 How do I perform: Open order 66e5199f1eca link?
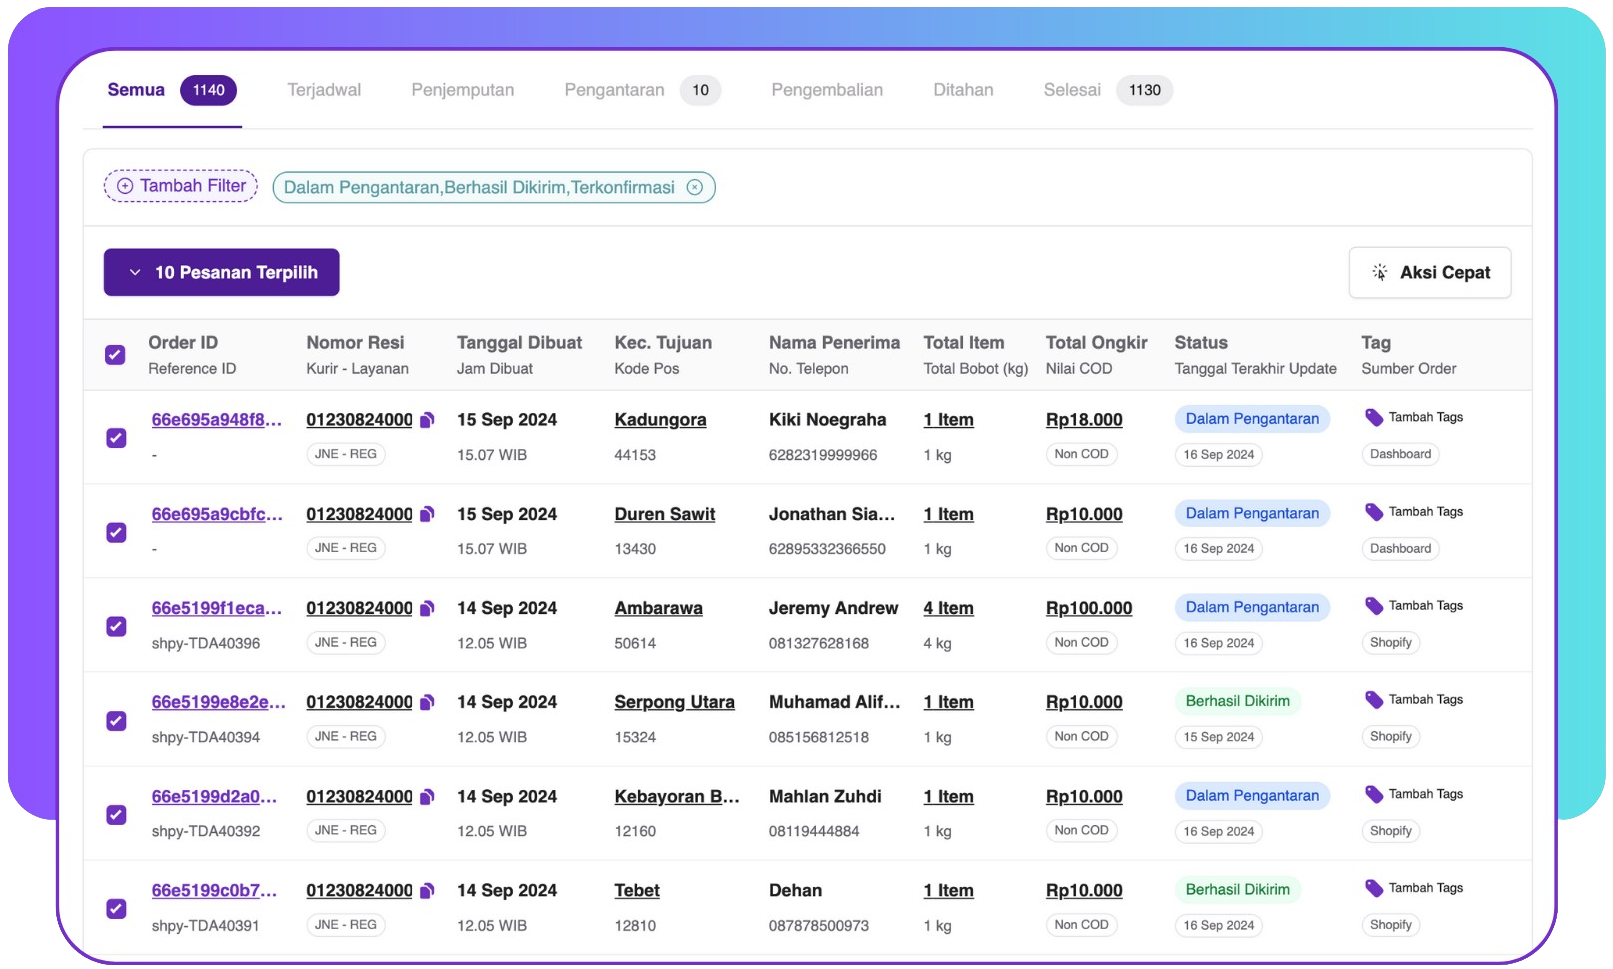[x=217, y=608]
